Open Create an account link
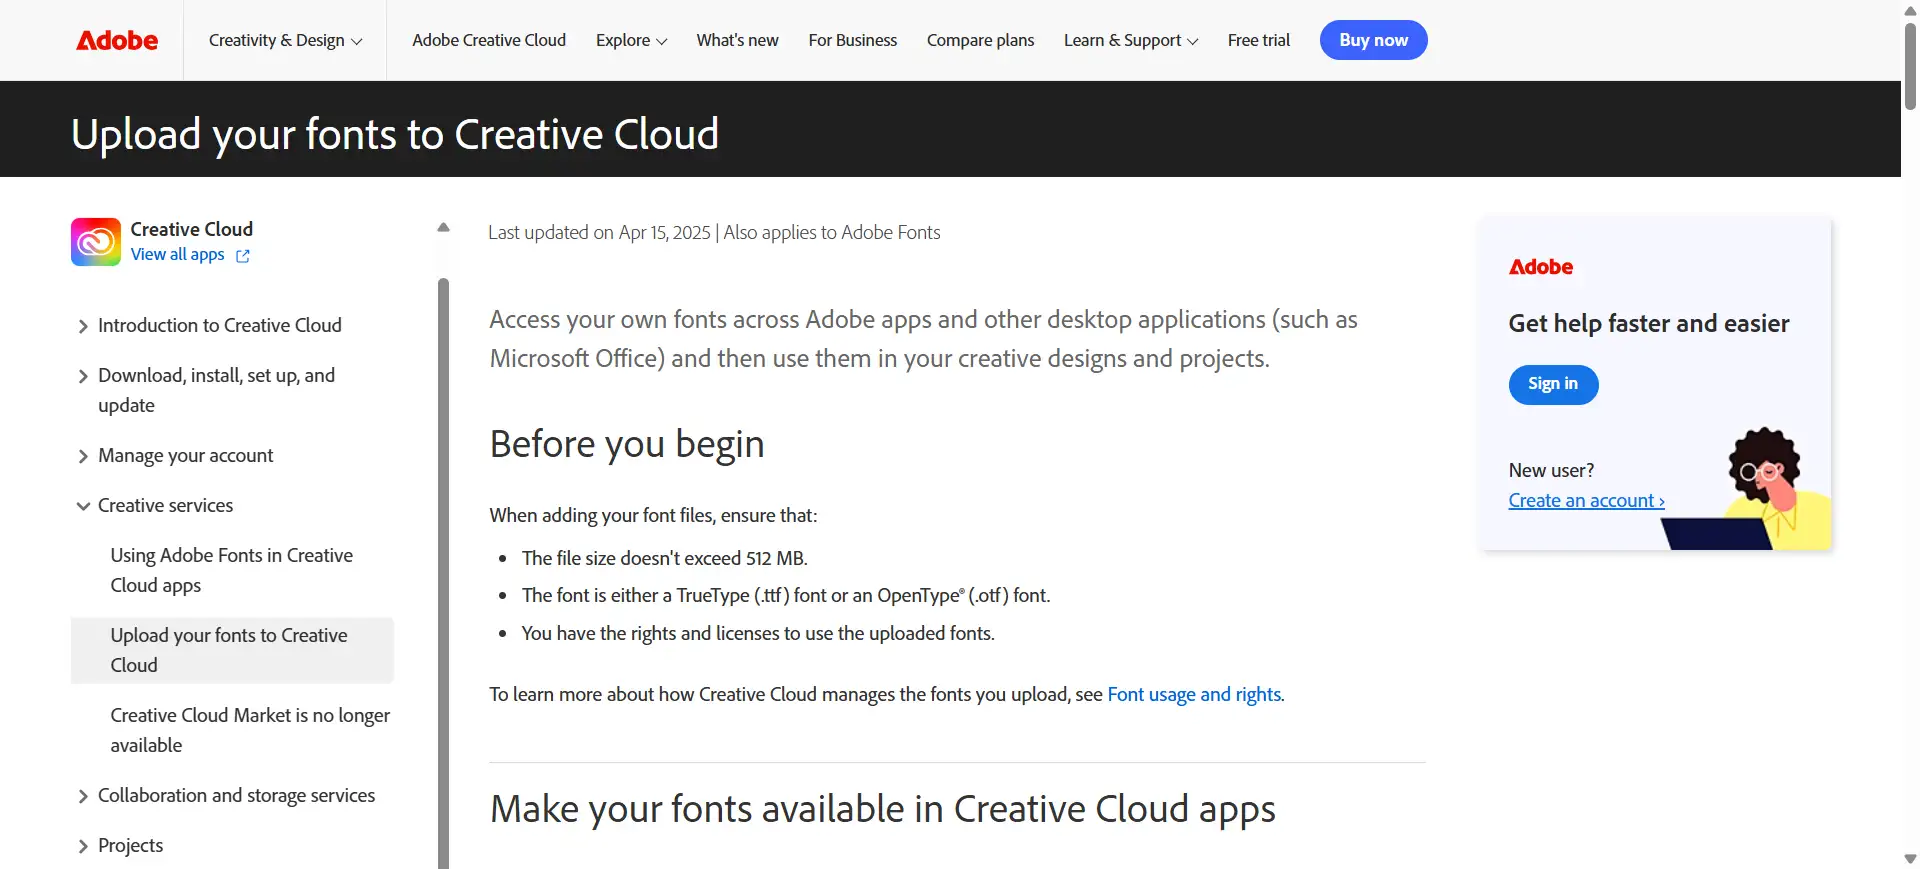Screen dimensions: 1920x869 point(1586,500)
